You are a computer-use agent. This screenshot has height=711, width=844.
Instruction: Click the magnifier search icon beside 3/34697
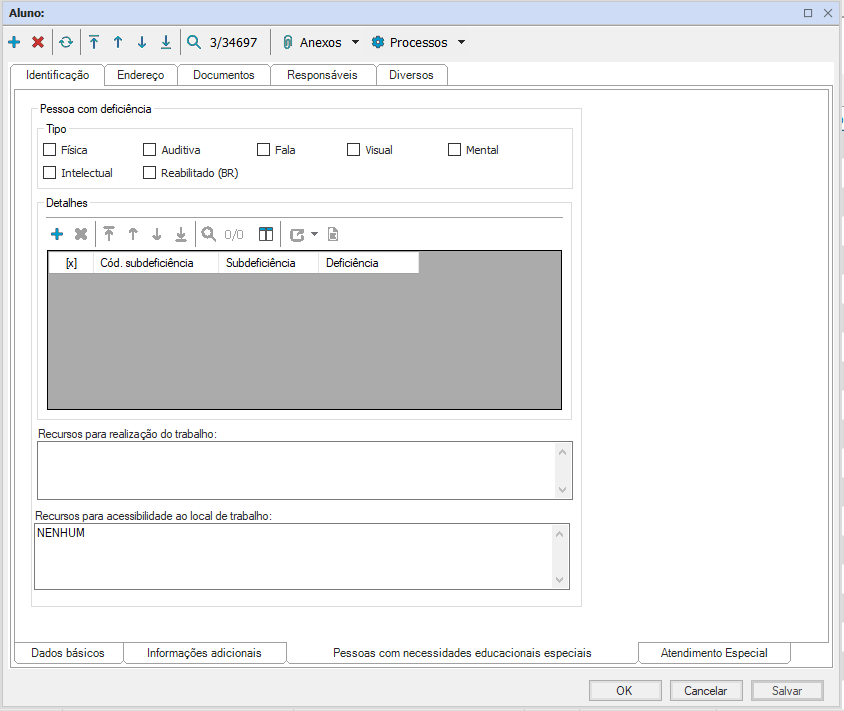(194, 42)
